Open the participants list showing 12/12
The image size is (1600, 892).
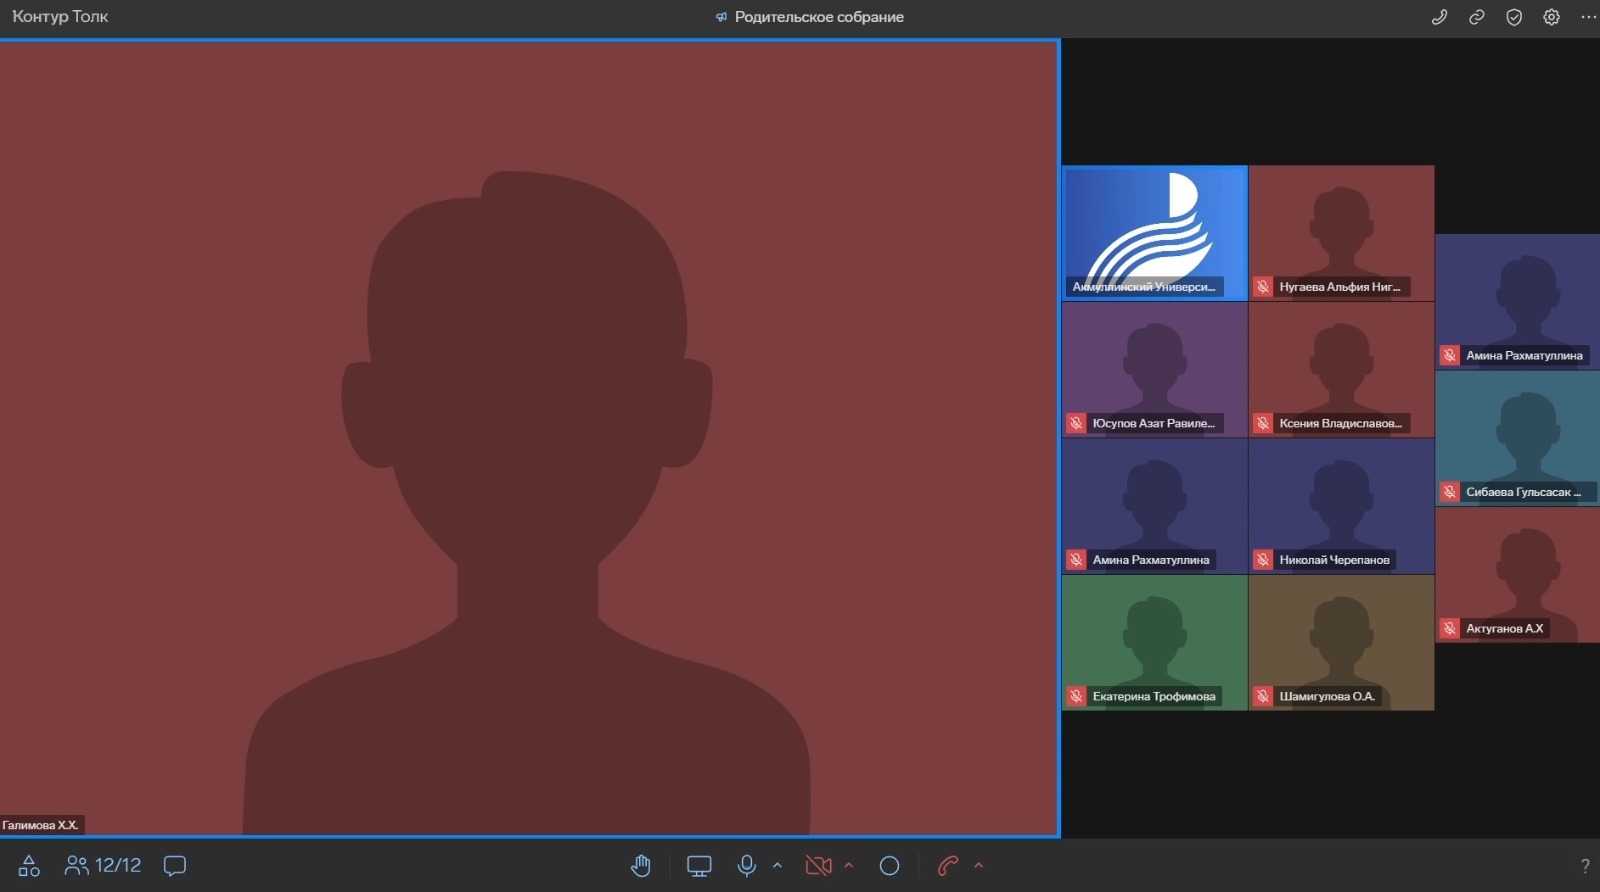pyautogui.click(x=103, y=866)
